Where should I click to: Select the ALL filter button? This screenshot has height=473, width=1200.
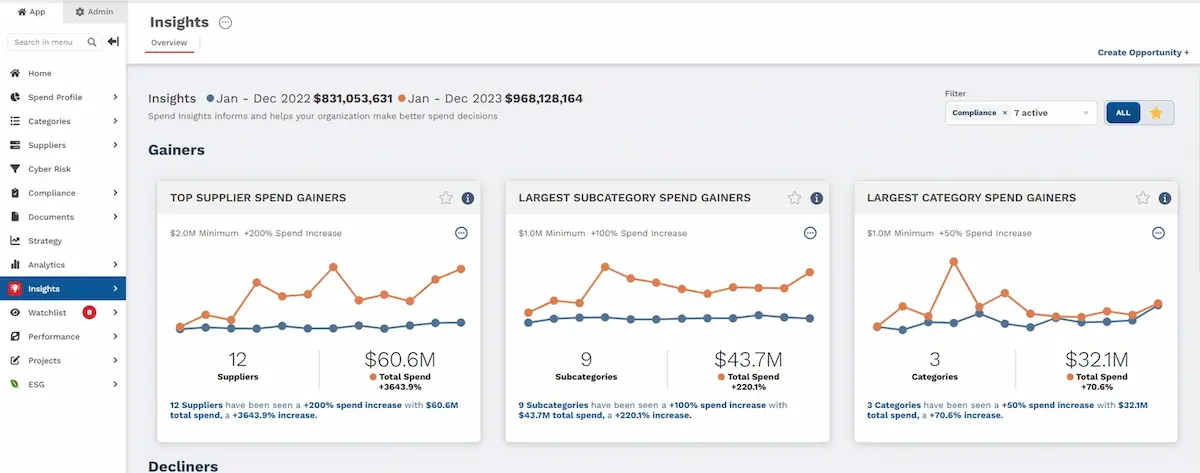[1122, 113]
